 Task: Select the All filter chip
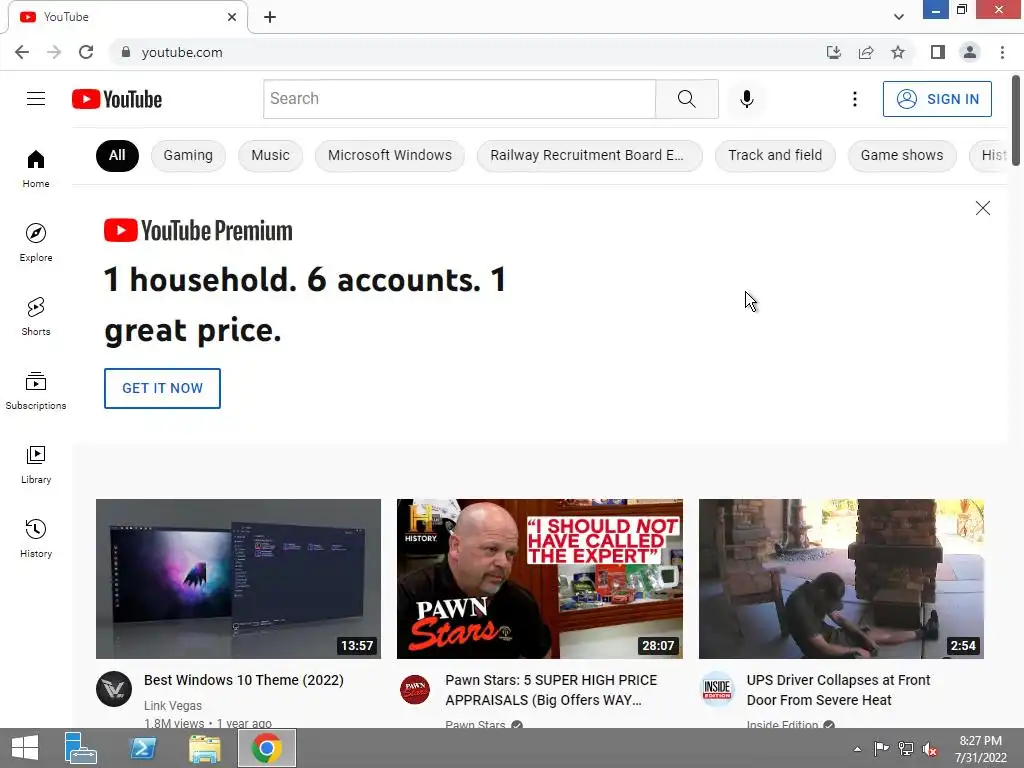tap(118, 155)
